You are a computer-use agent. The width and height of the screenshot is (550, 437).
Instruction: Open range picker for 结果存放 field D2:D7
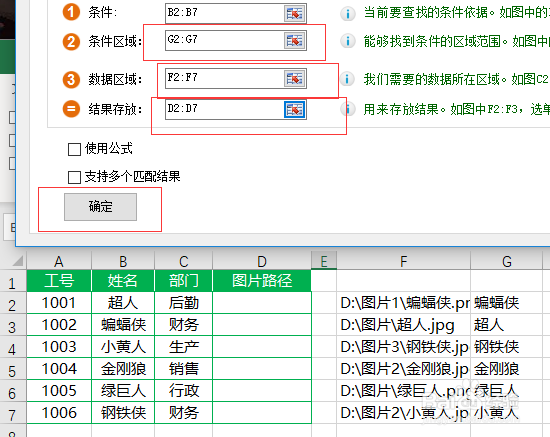tap(294, 110)
